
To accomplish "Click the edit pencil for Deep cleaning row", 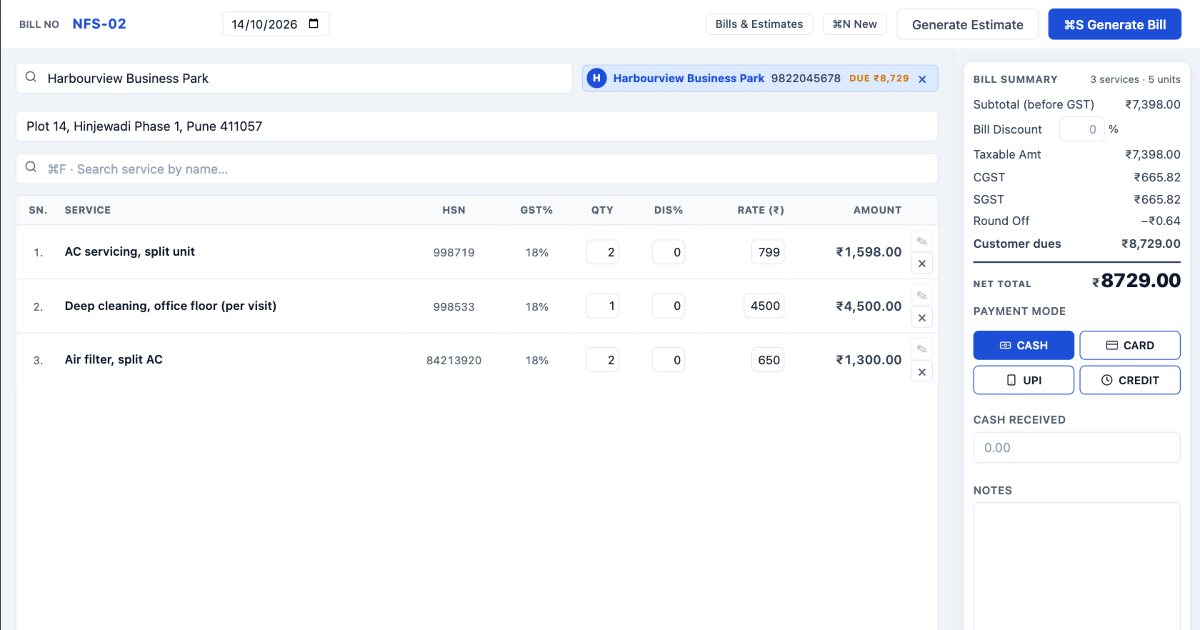I will click(922, 295).
